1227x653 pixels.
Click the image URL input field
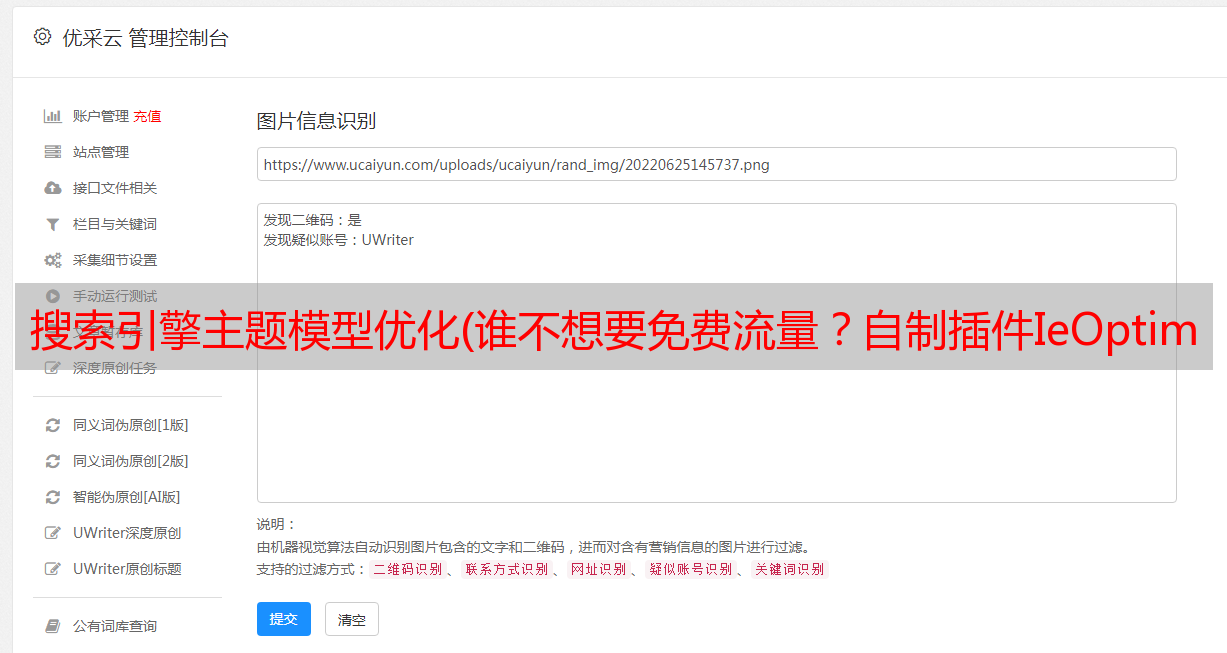coord(716,164)
